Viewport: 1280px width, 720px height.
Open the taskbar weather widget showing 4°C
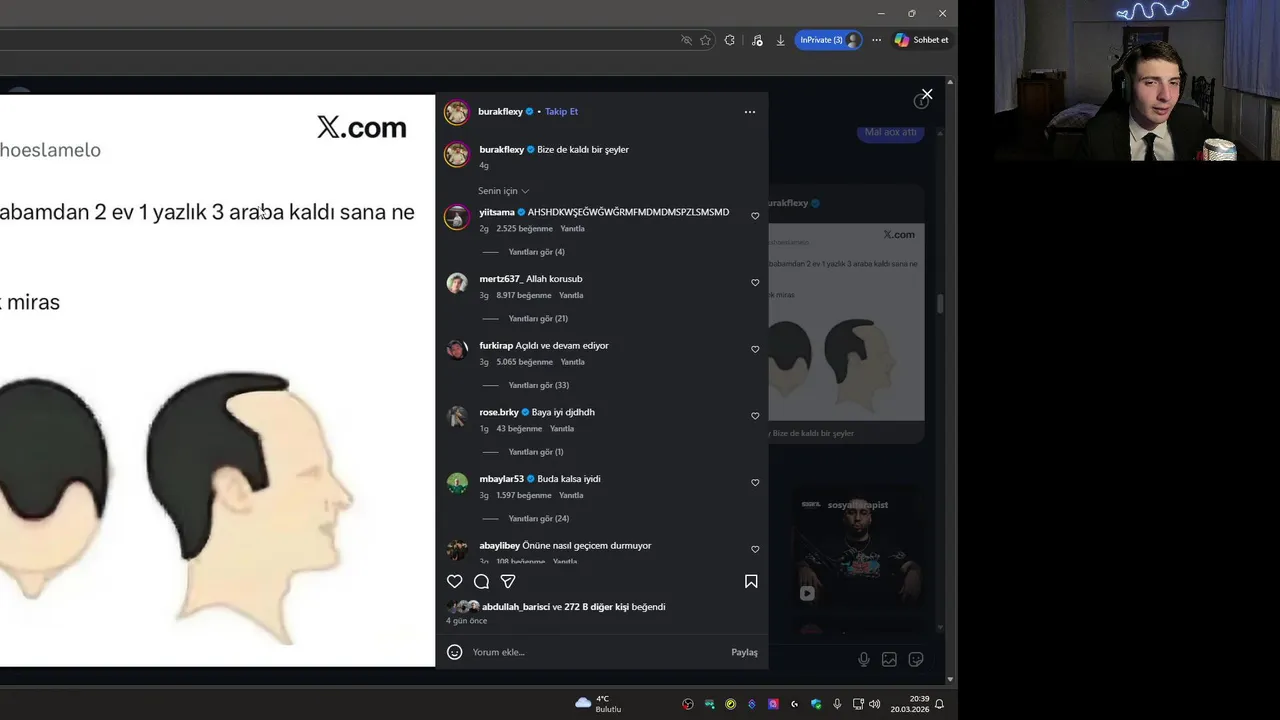[598, 704]
